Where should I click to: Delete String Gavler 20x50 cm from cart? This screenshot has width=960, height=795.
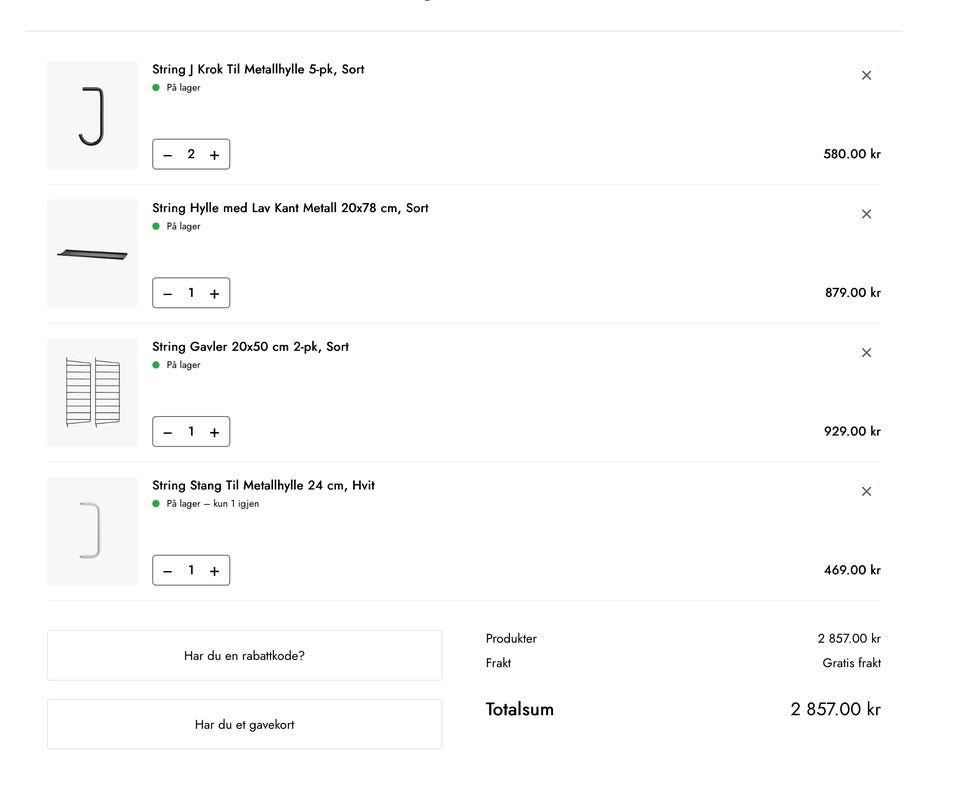pyautogui.click(x=866, y=353)
